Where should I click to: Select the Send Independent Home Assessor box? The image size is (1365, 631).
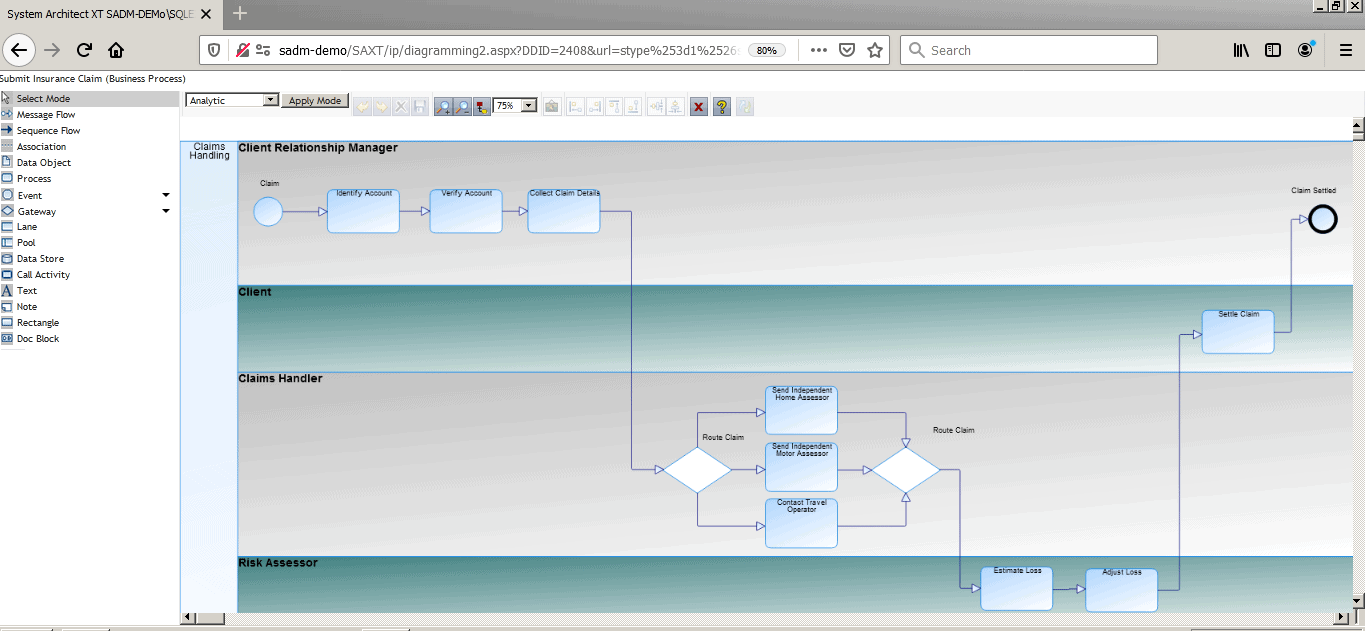click(801, 410)
